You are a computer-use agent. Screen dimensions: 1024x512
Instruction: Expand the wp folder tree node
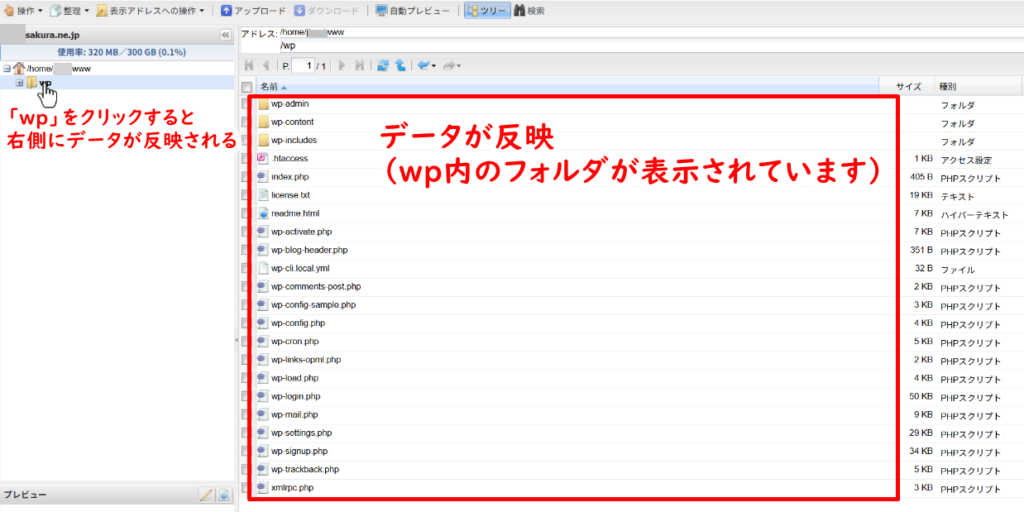click(19, 83)
